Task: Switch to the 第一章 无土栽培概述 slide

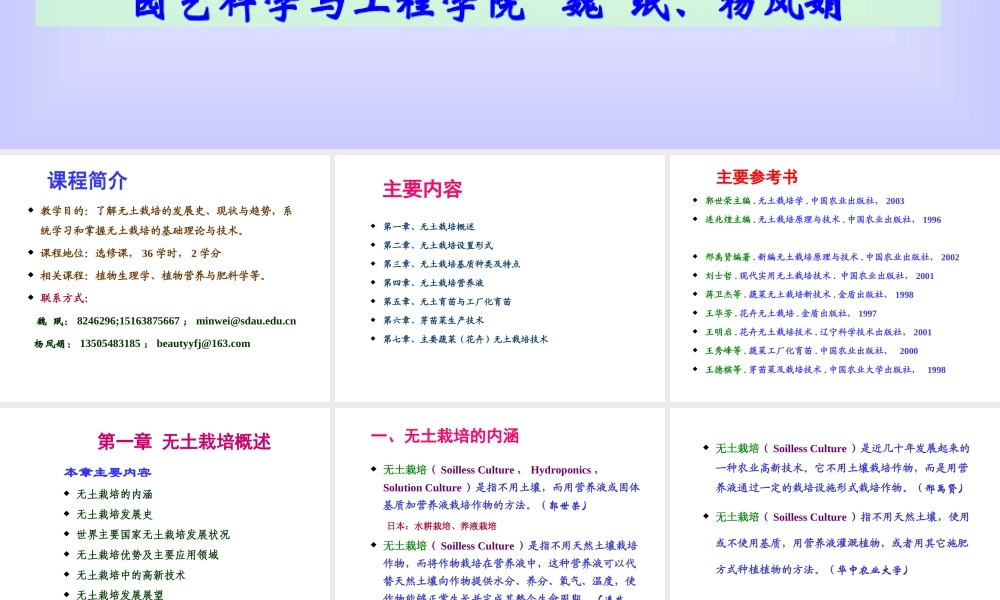Action: pos(182,441)
